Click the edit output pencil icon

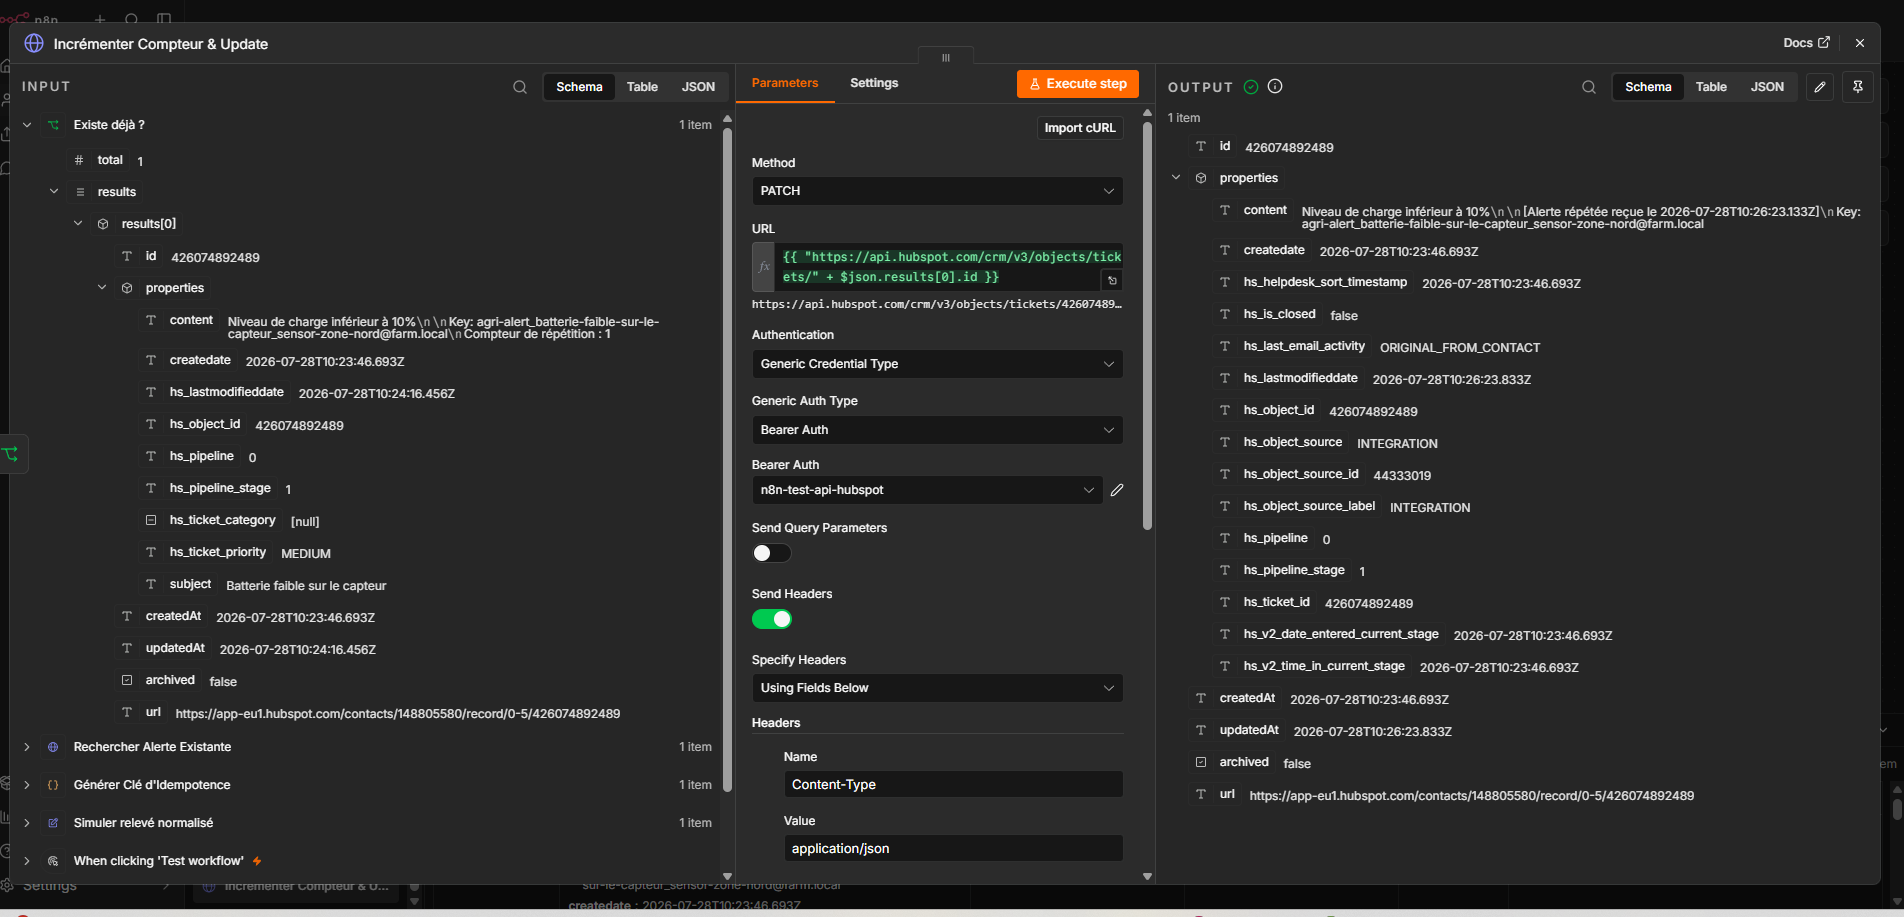pos(1820,87)
